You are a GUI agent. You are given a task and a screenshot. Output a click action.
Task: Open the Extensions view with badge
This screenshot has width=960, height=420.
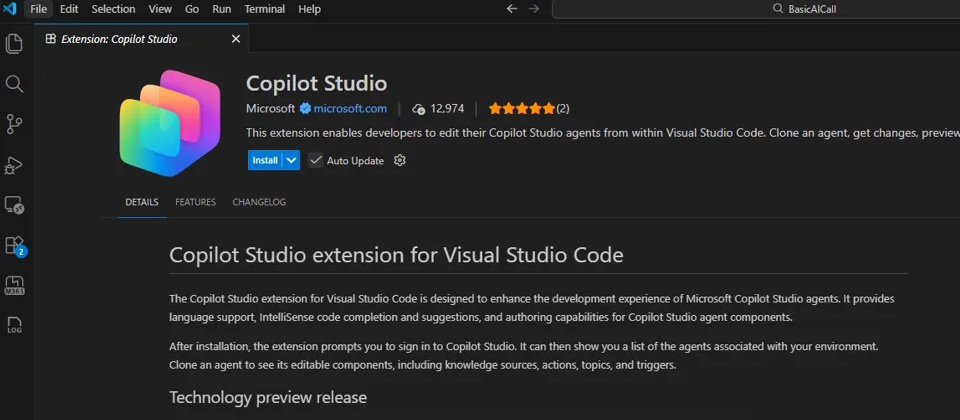14,245
